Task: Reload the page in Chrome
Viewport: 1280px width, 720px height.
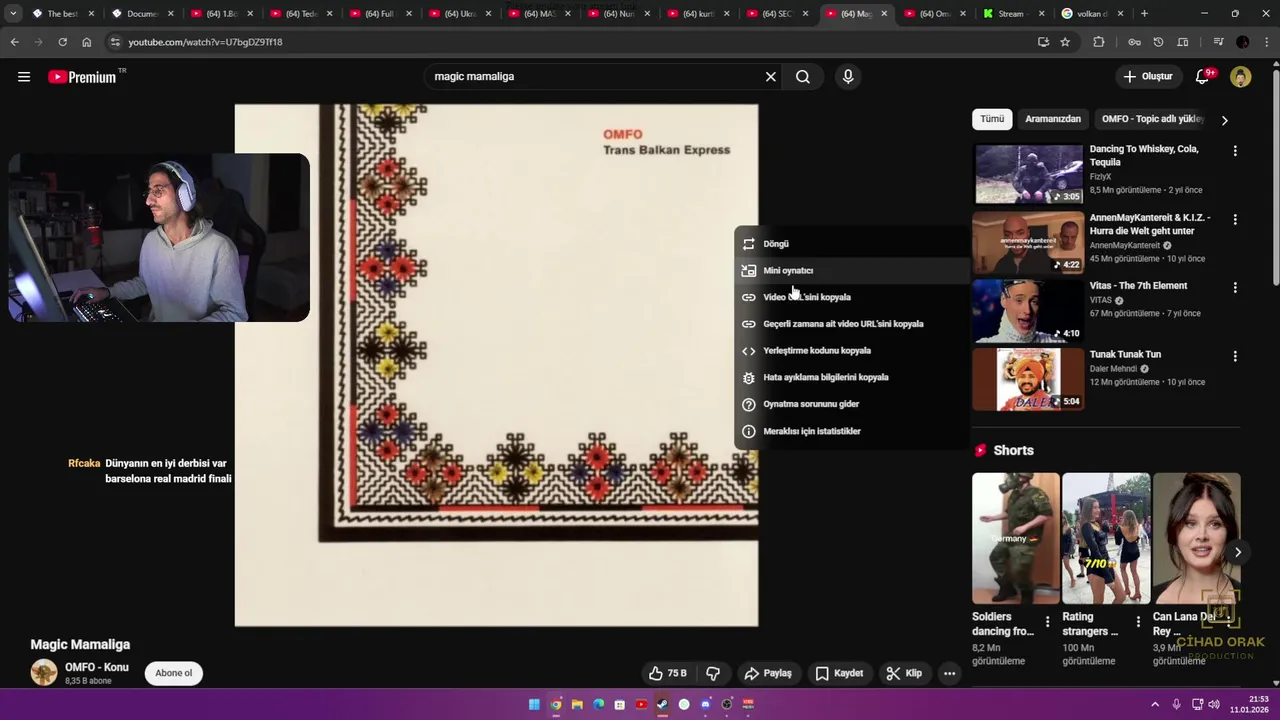Action: point(62,42)
